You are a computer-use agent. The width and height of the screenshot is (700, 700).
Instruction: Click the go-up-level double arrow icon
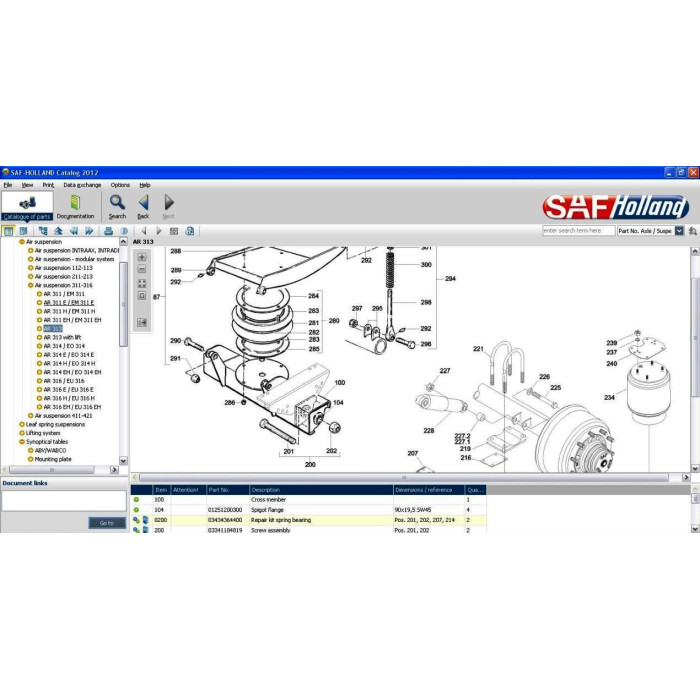click(x=58, y=231)
